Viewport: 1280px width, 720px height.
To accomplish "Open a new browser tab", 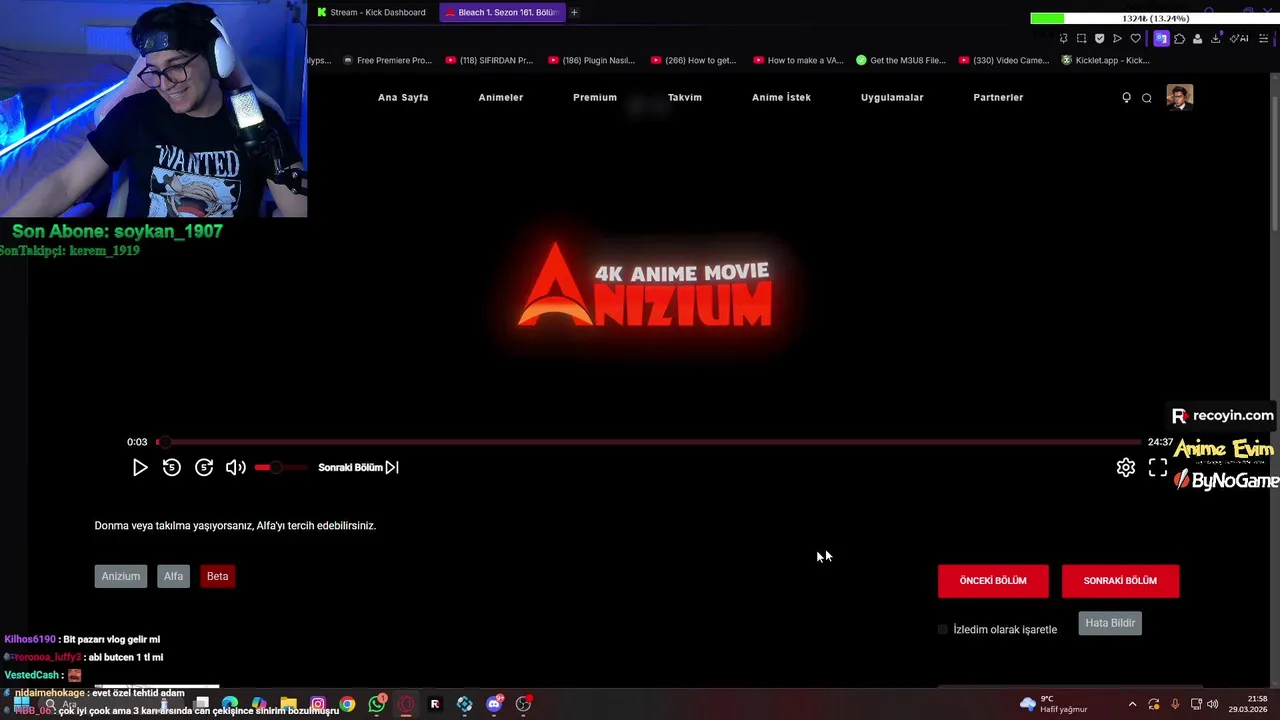I will click(x=574, y=12).
